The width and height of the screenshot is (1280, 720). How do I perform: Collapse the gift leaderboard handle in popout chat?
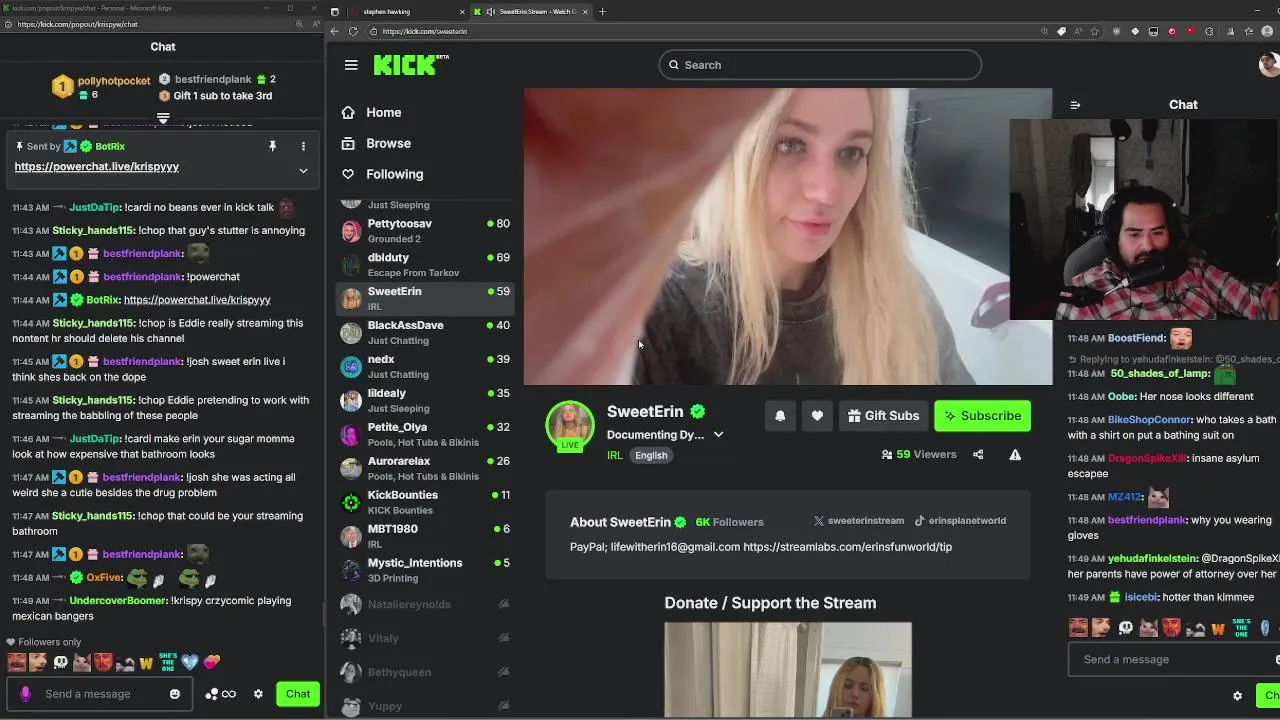pos(163,118)
